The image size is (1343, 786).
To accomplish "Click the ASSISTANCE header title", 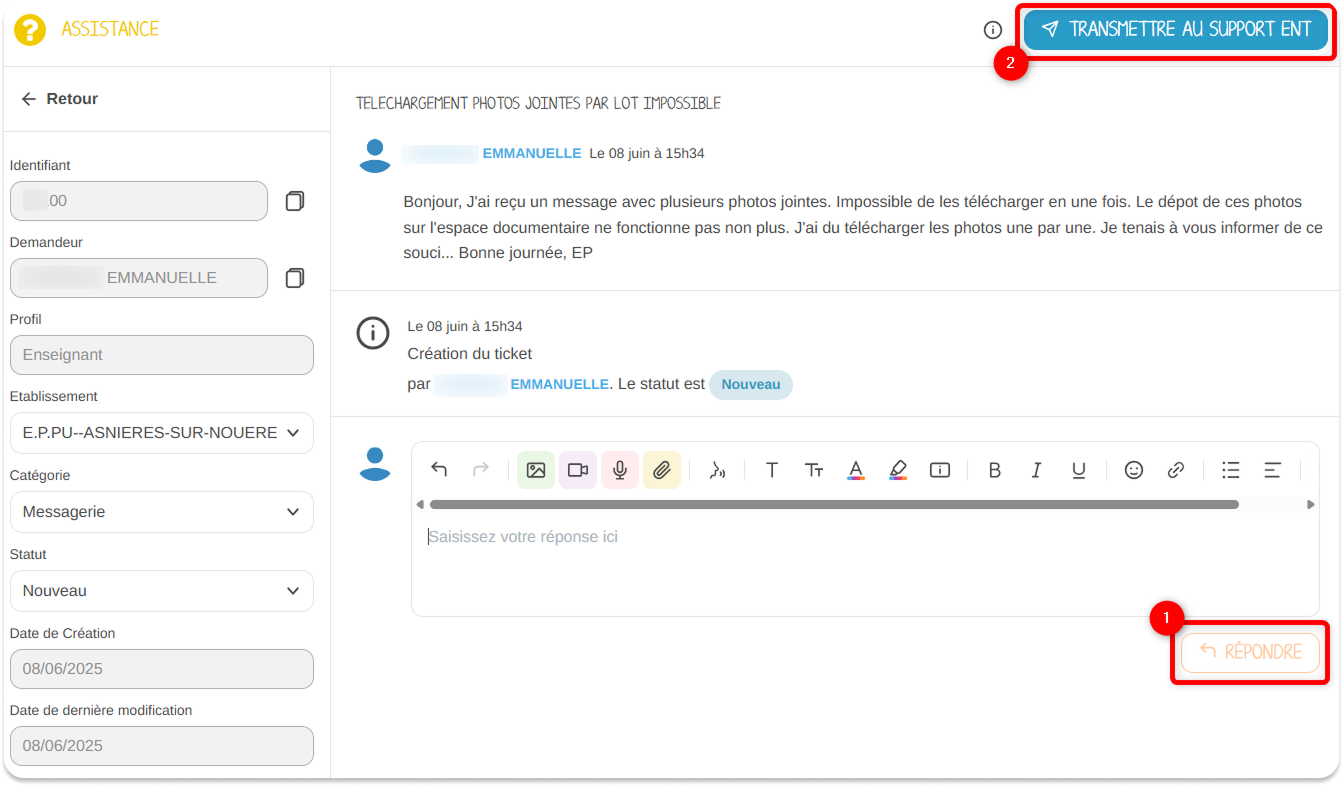I will (x=110, y=29).
